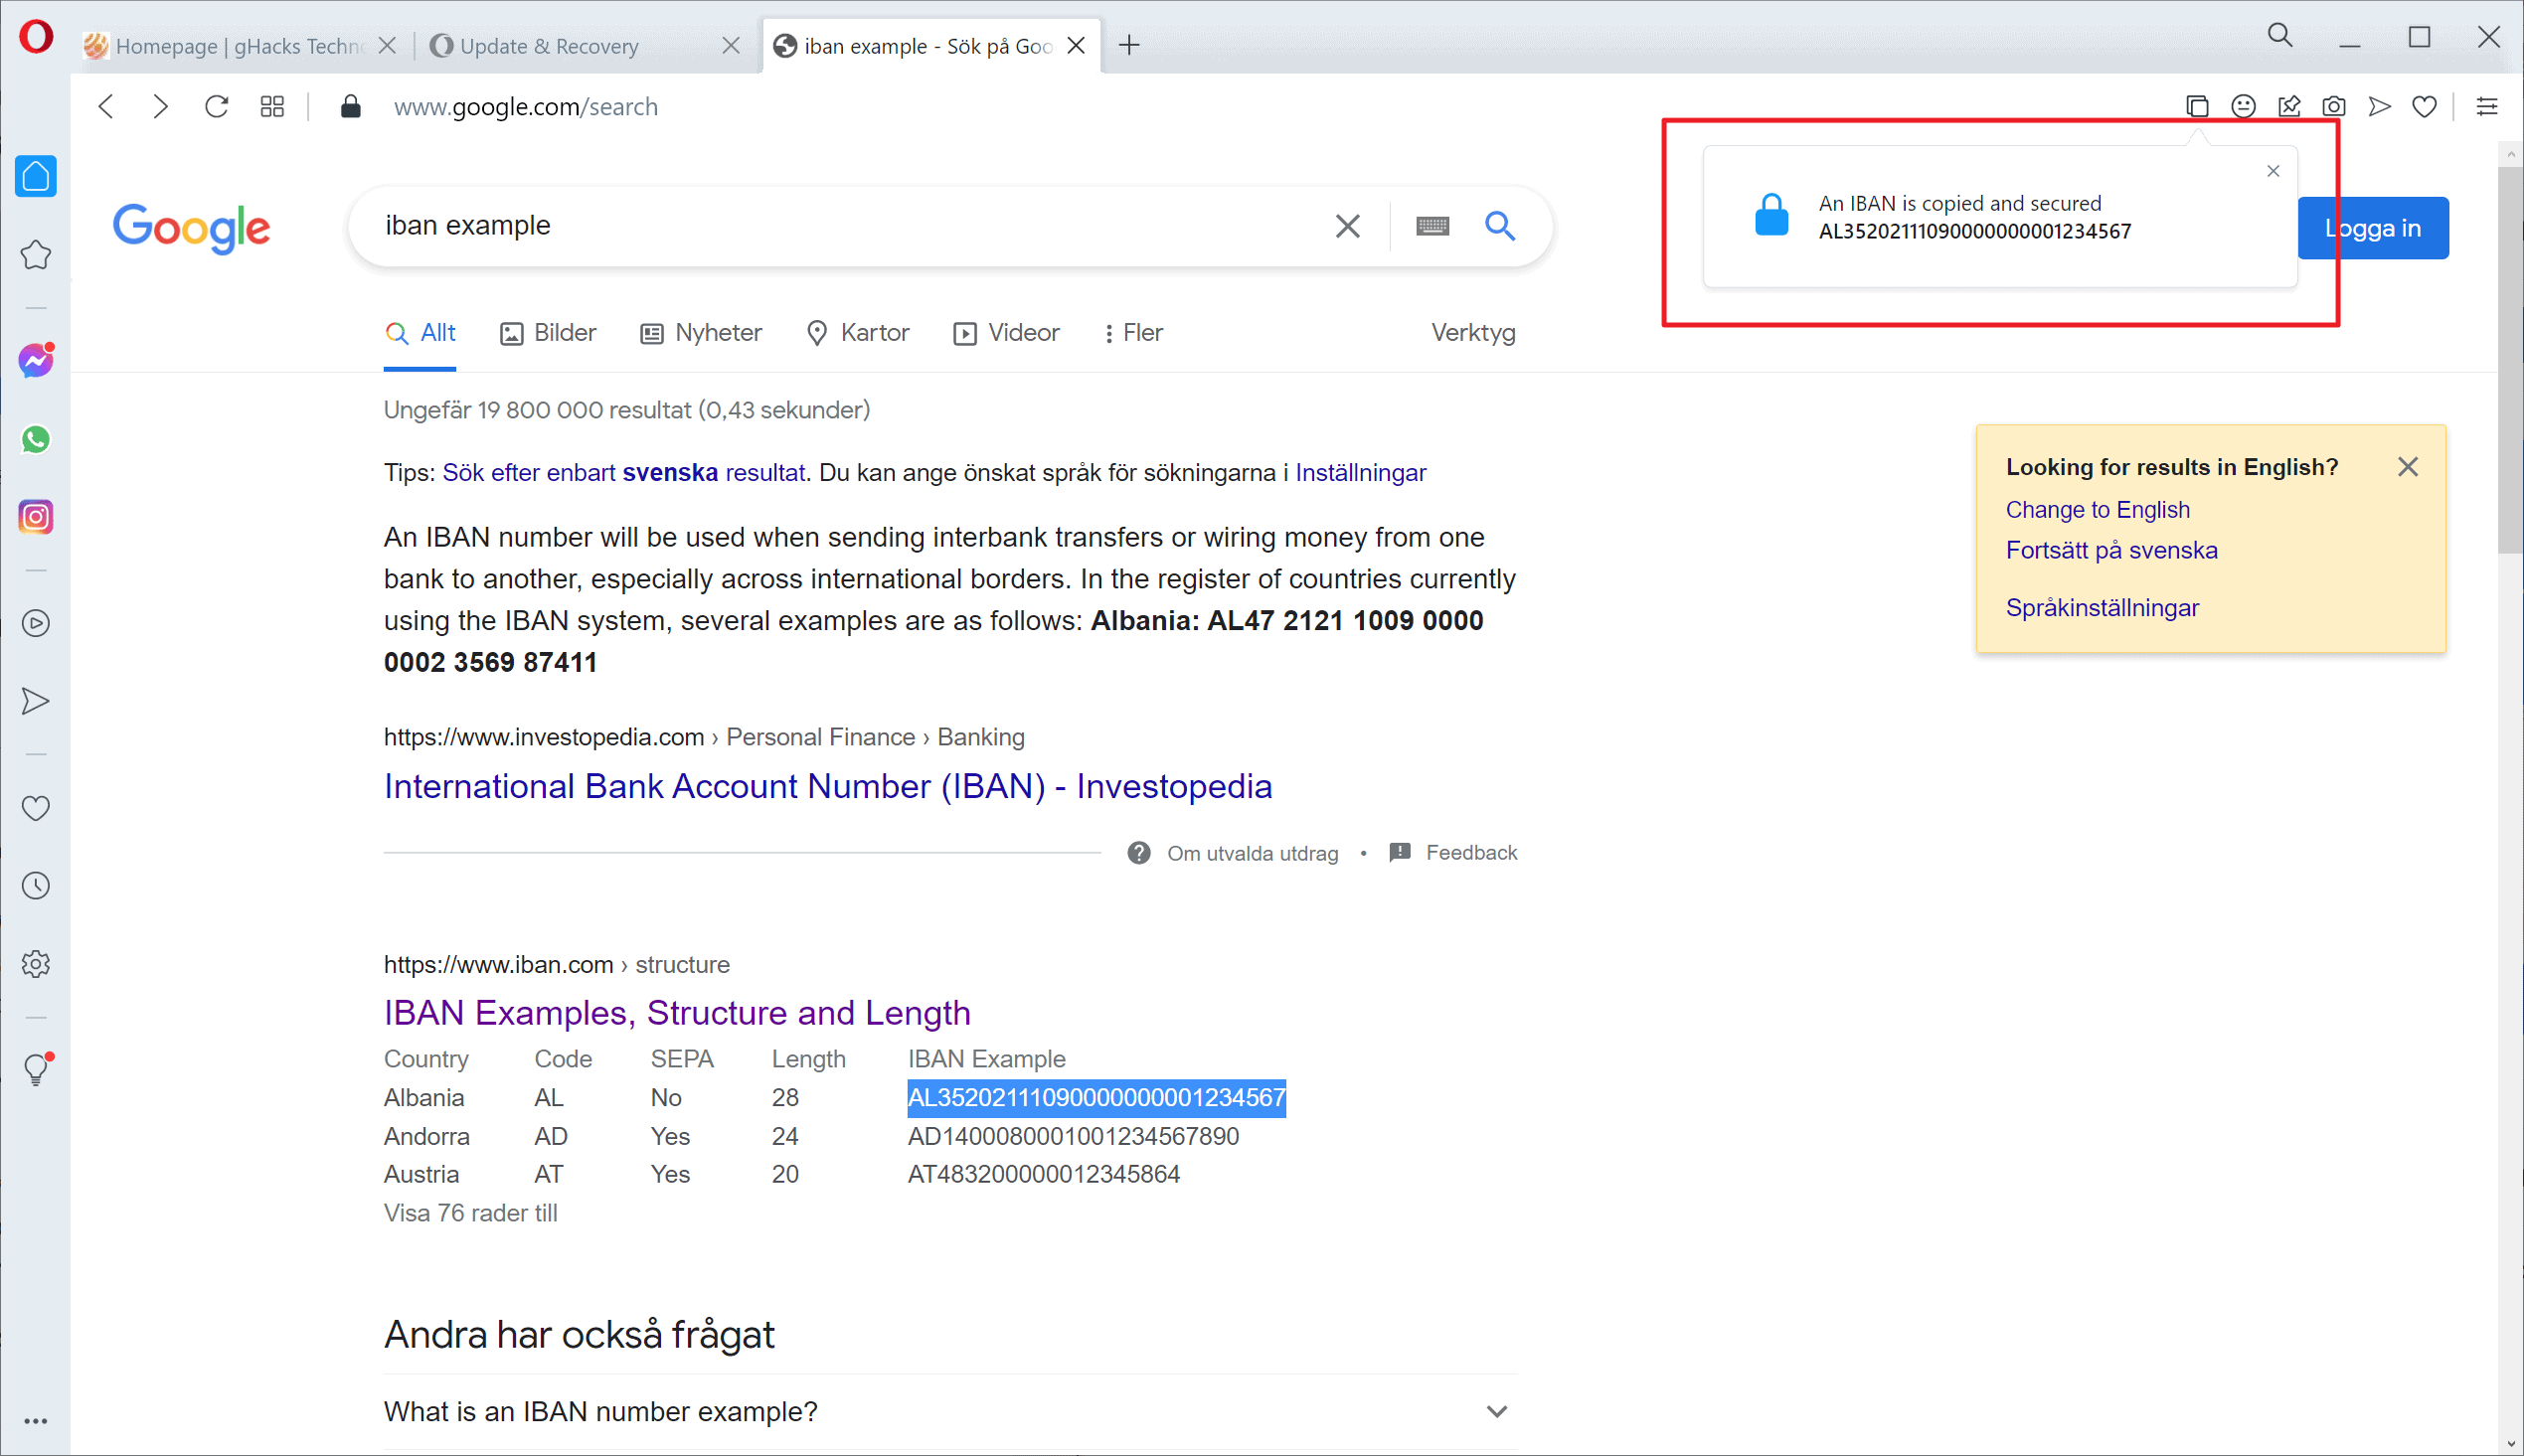Viewport: 2524px width, 1456px height.
Task: Open Opera Easy Setup menu
Action: pyautogui.click(x=2487, y=106)
